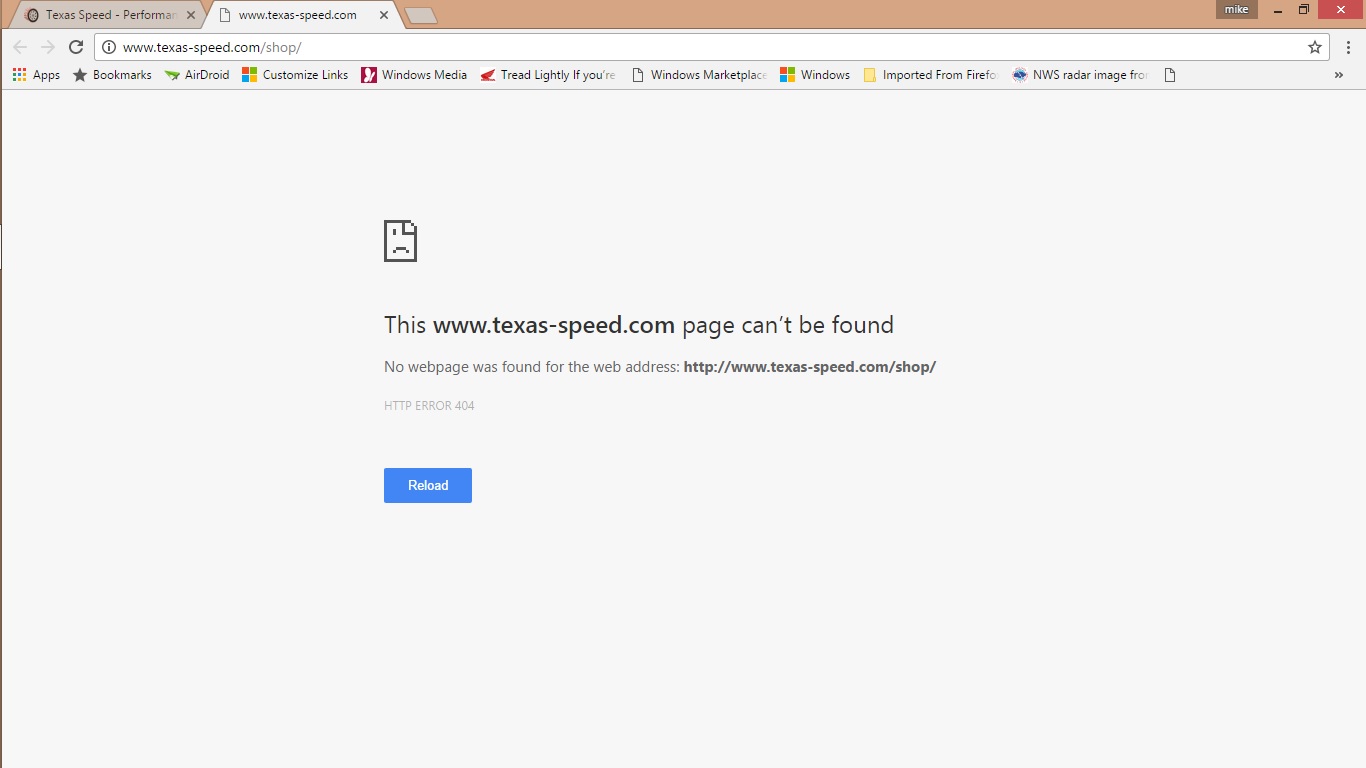Open the AirDroid bookmark
The image size is (1366, 768).
click(197, 75)
